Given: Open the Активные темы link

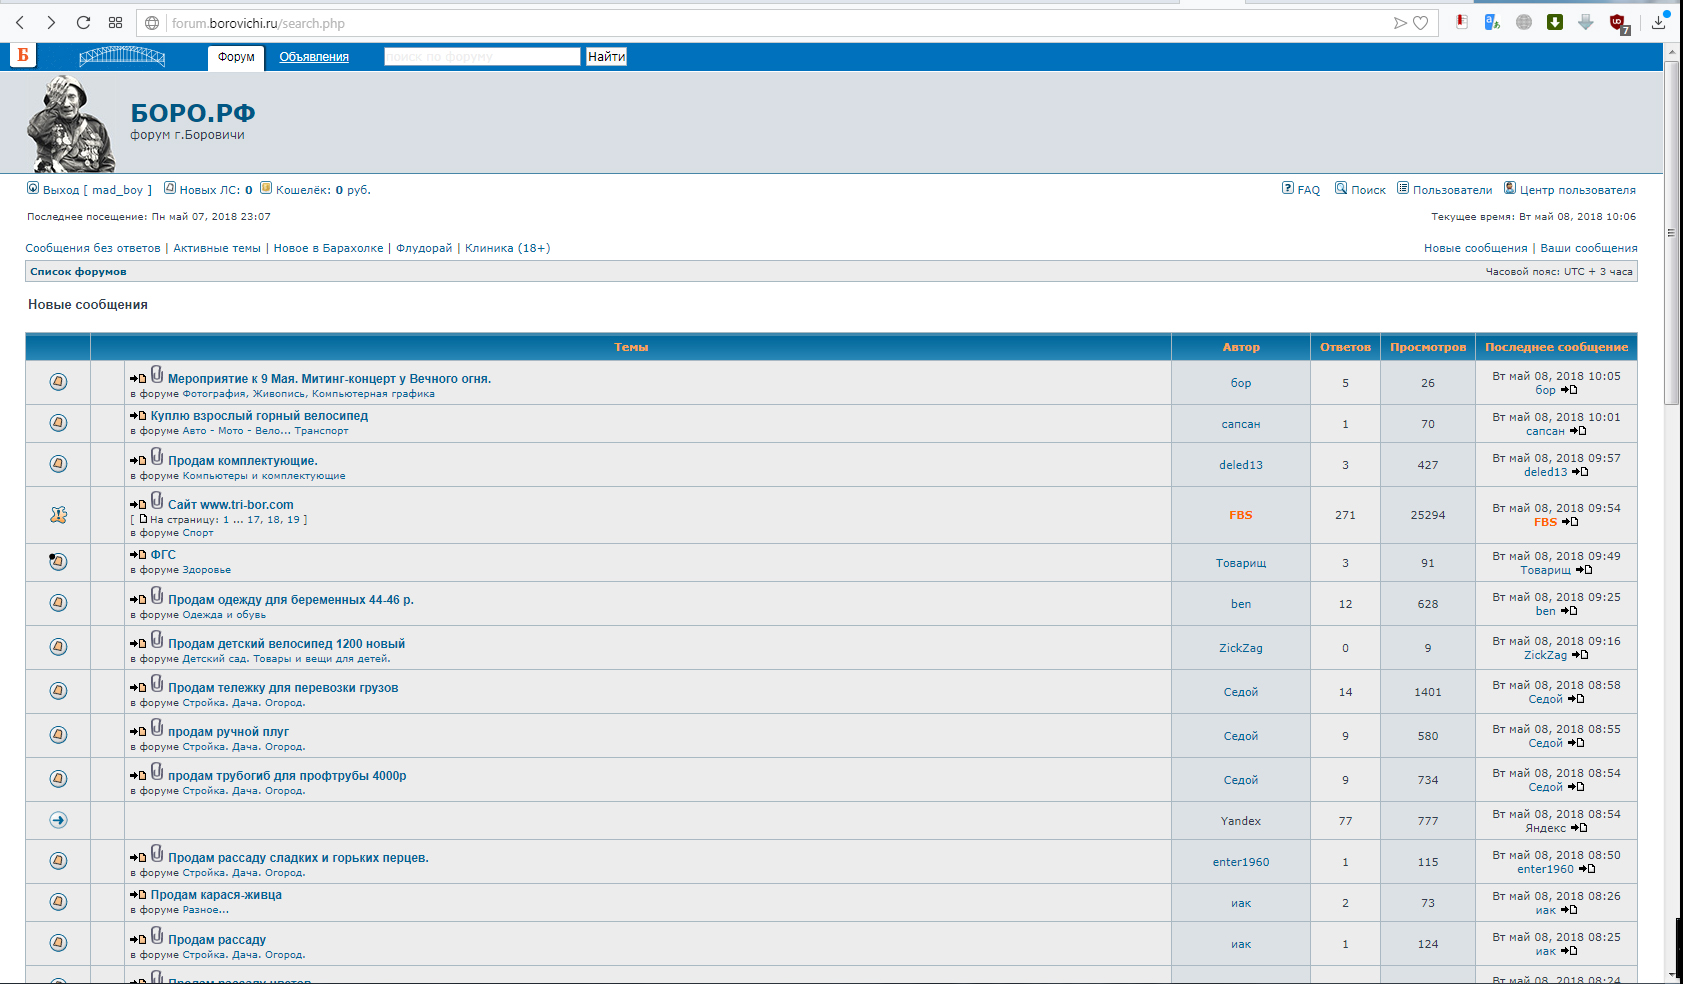Looking at the screenshot, I should [x=217, y=248].
